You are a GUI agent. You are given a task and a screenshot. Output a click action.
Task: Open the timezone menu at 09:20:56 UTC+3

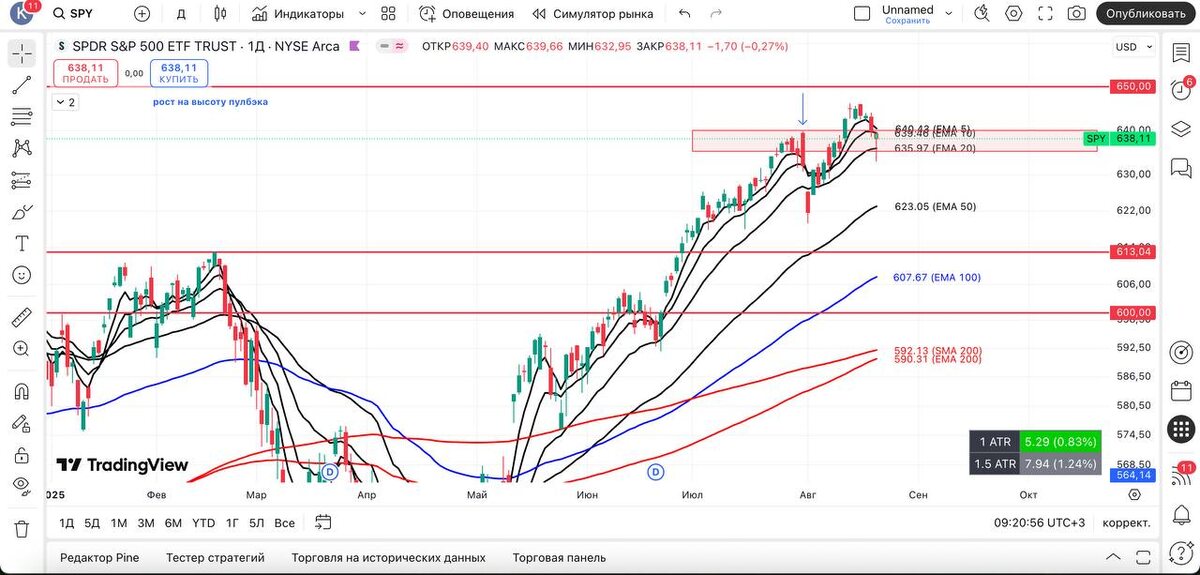coord(1039,522)
